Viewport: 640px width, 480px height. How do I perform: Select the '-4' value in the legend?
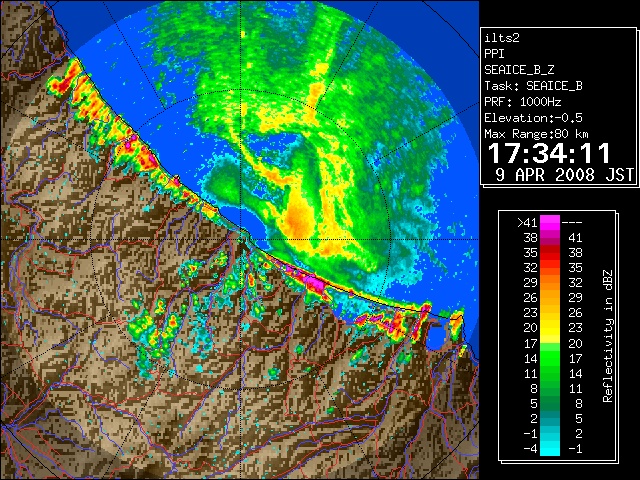[530, 449]
